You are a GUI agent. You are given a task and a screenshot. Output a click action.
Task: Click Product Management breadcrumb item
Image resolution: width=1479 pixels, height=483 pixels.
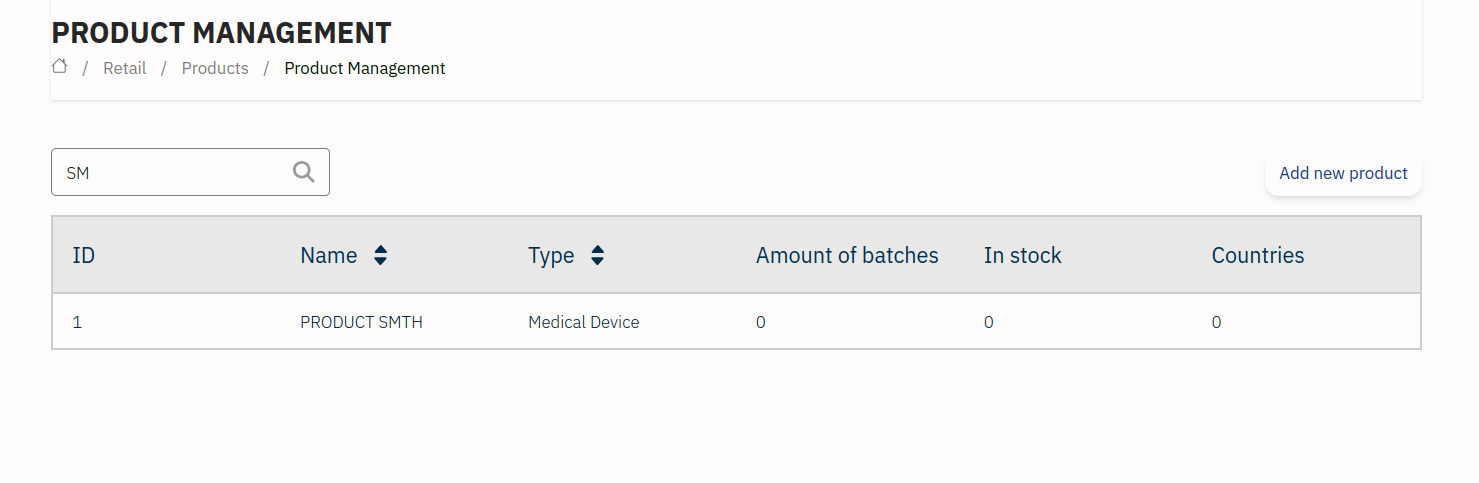coord(365,69)
